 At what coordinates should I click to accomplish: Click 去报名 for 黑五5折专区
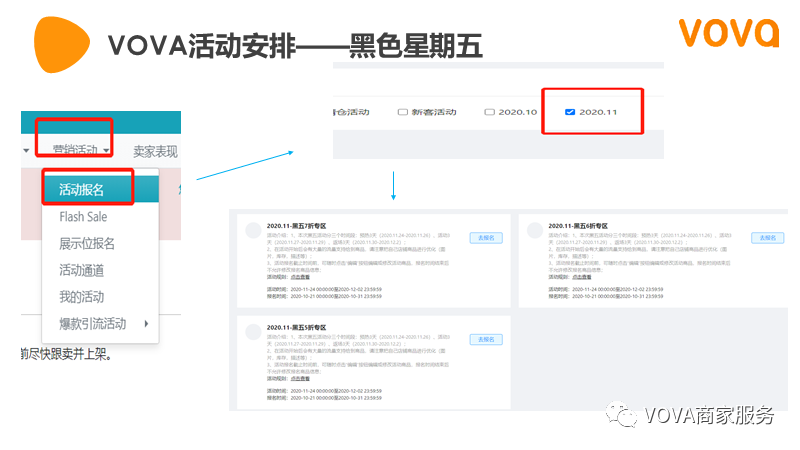pos(486,339)
